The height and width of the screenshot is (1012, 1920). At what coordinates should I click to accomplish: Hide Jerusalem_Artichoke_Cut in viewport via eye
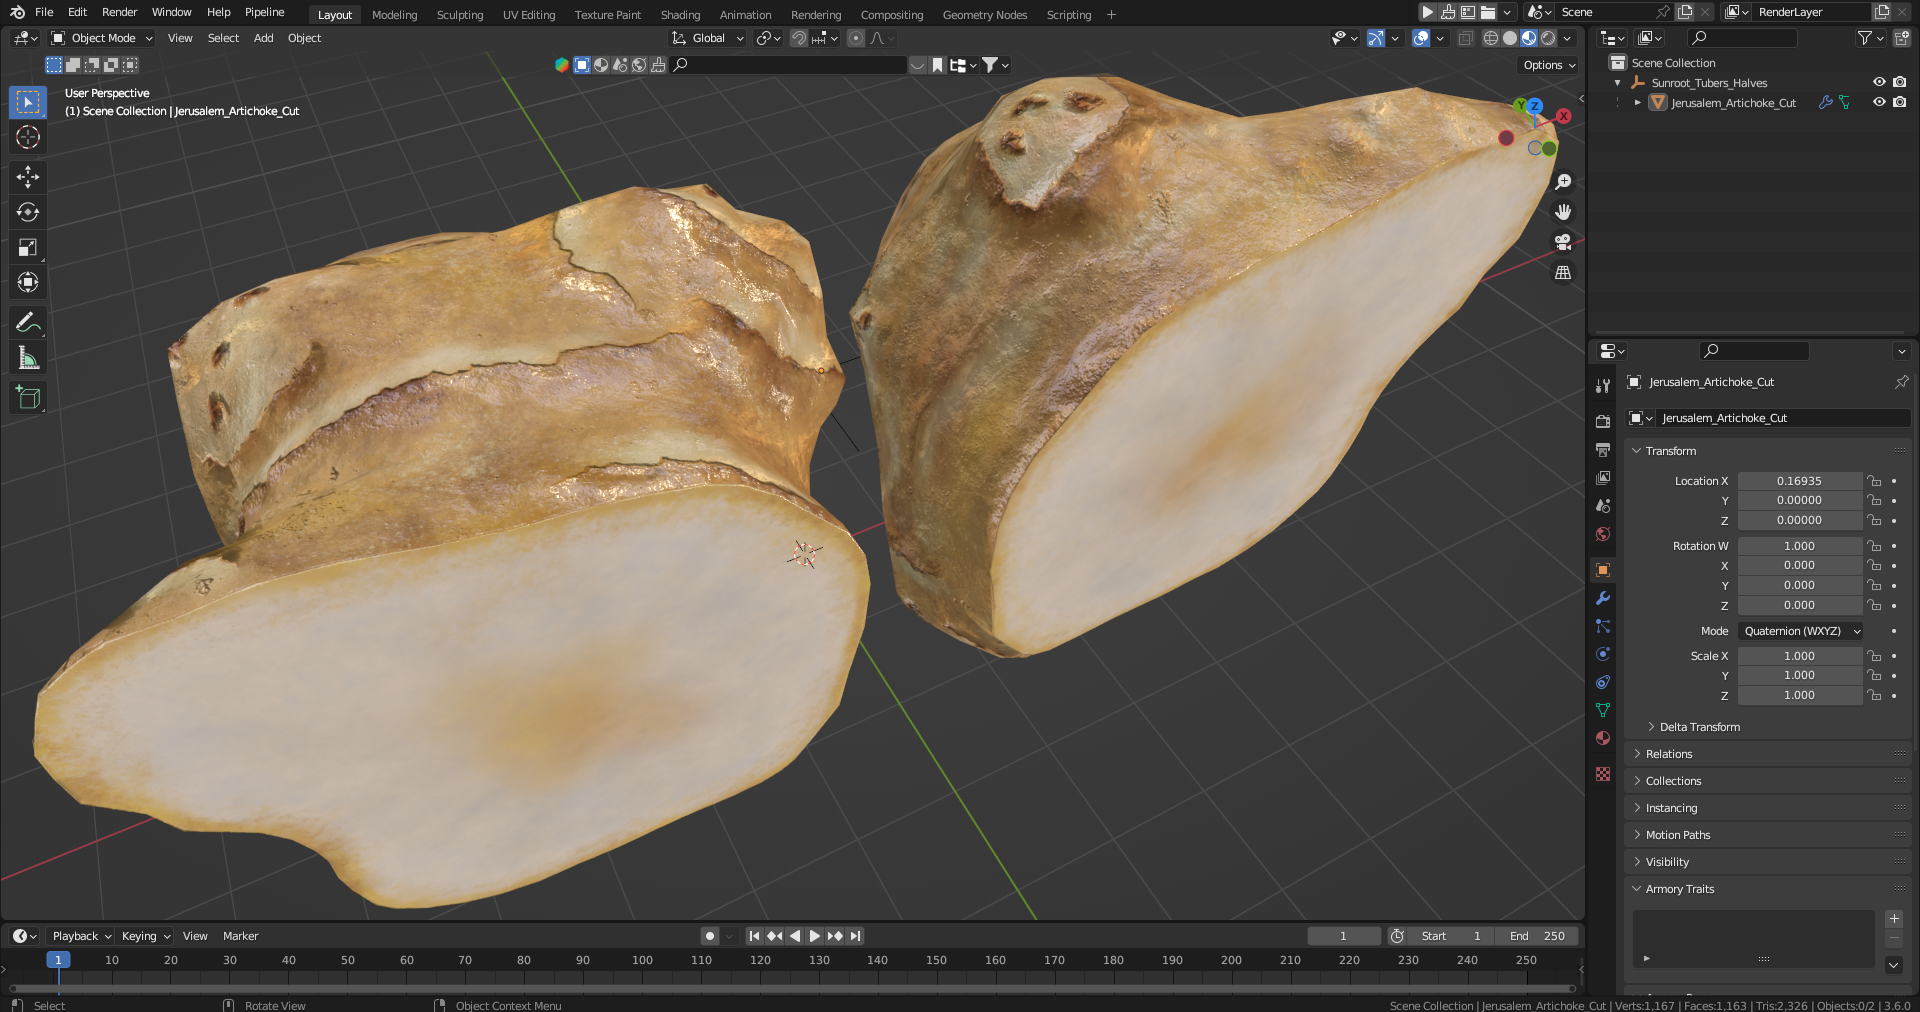point(1879,102)
